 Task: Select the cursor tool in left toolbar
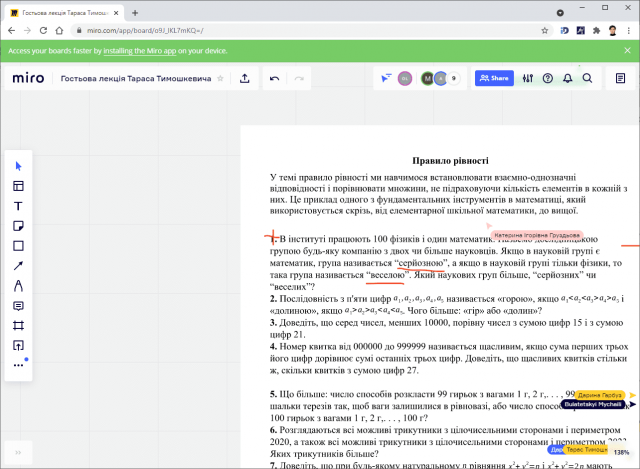(x=18, y=165)
